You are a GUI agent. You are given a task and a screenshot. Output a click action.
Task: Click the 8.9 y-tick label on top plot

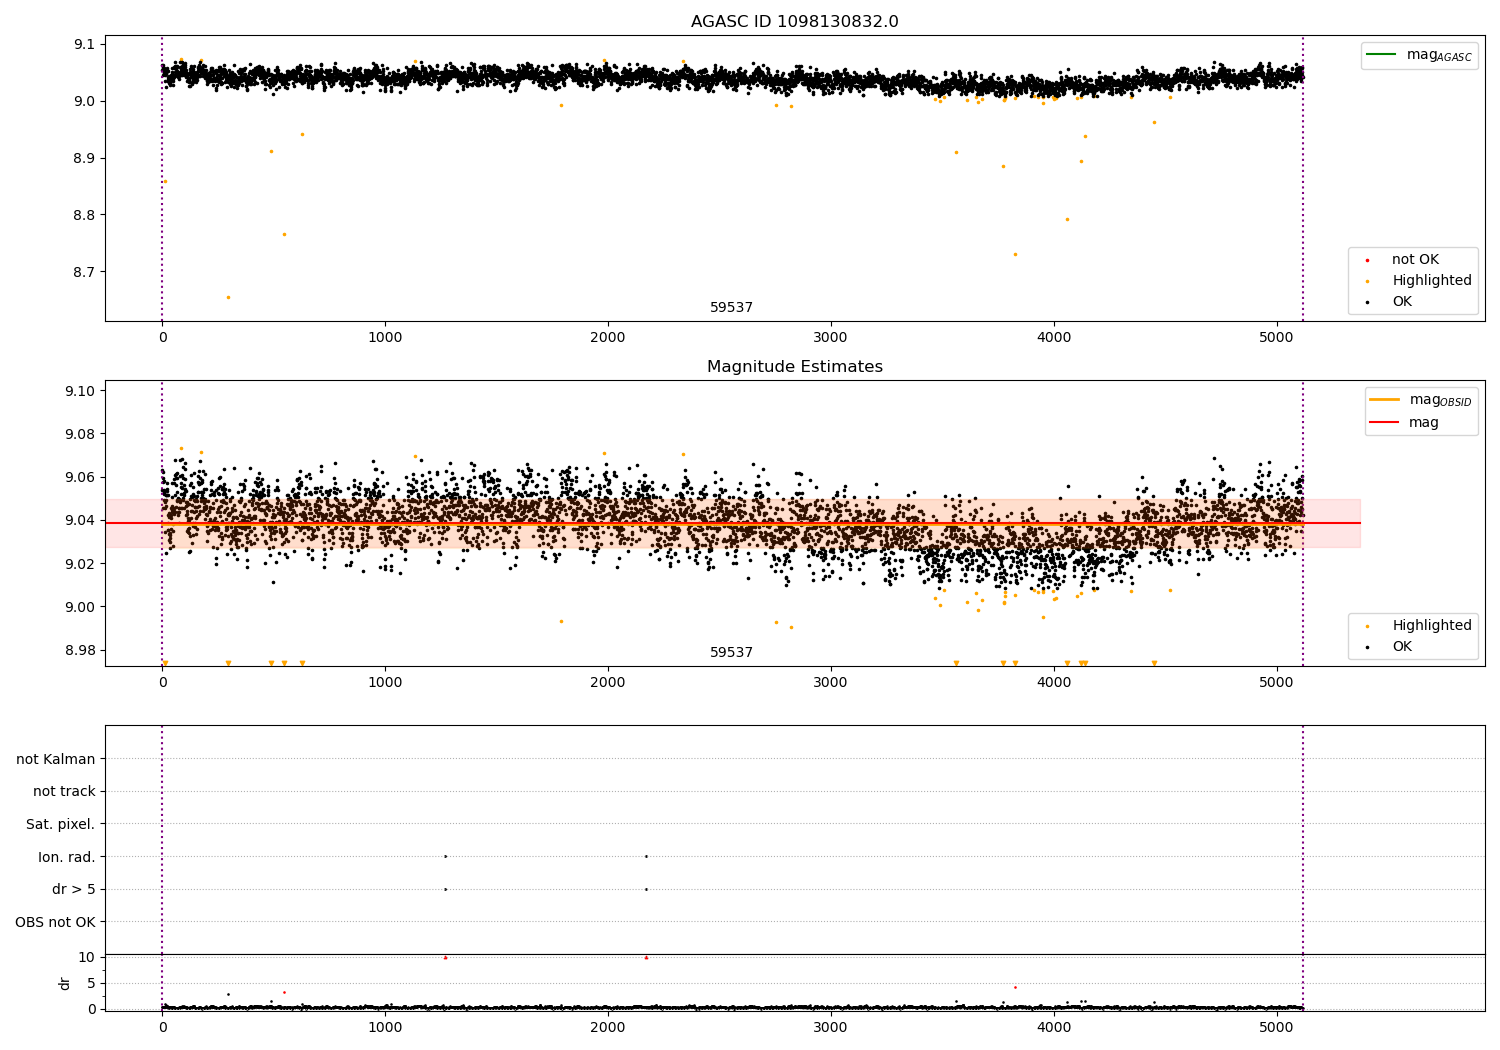click(x=84, y=158)
